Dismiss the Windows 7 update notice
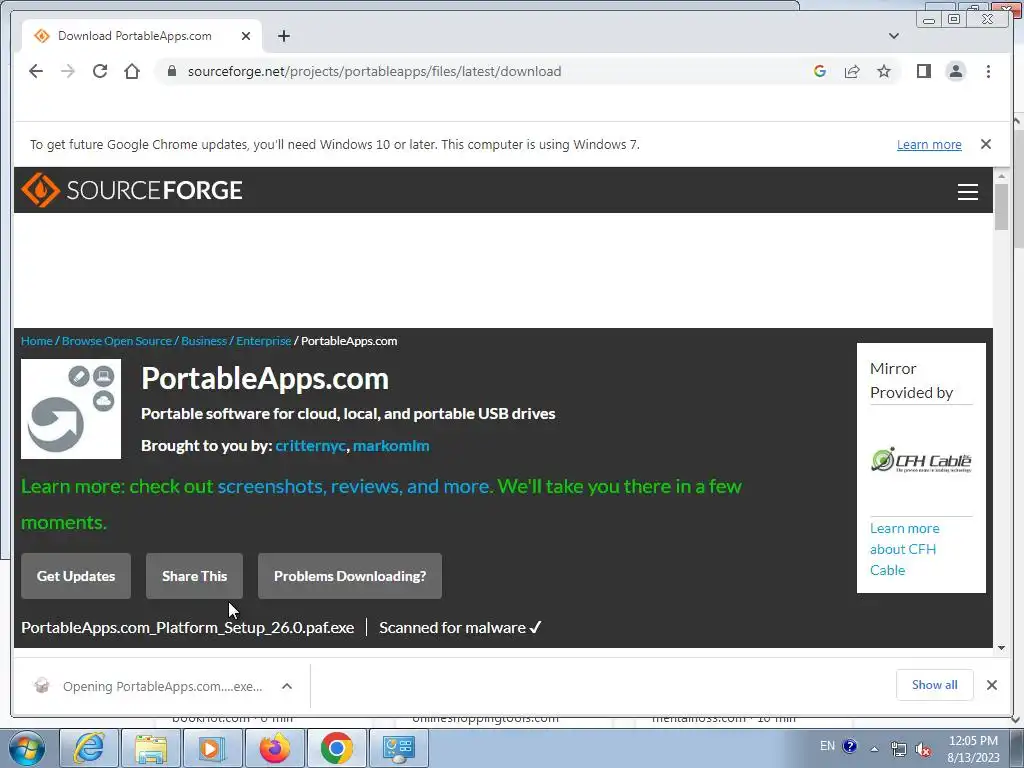The width and height of the screenshot is (1024, 768). (x=986, y=144)
